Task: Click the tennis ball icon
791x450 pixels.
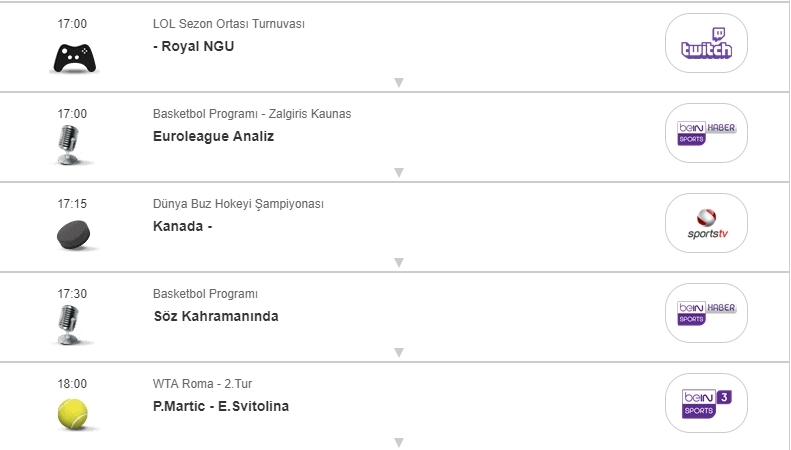Action: click(73, 415)
